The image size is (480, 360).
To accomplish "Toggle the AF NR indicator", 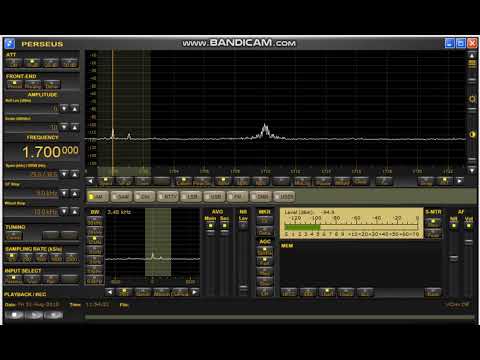I will [x=454, y=226].
